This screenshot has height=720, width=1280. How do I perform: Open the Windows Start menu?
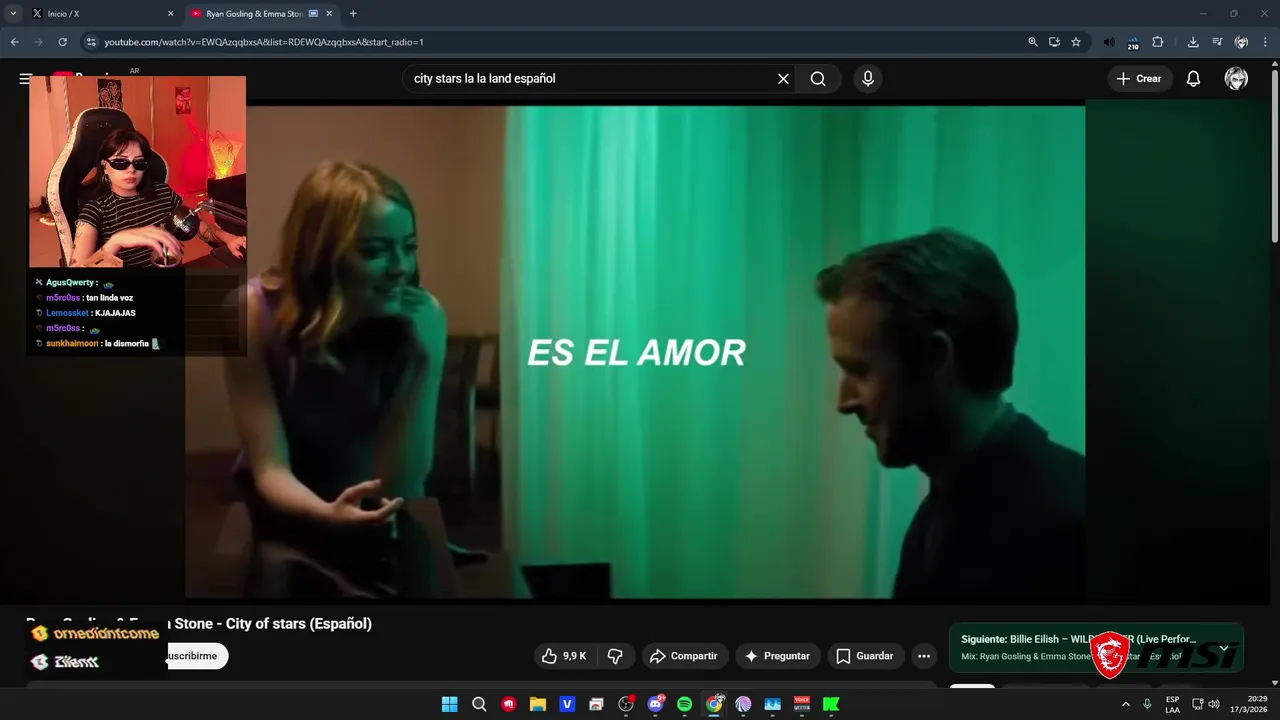click(x=450, y=704)
